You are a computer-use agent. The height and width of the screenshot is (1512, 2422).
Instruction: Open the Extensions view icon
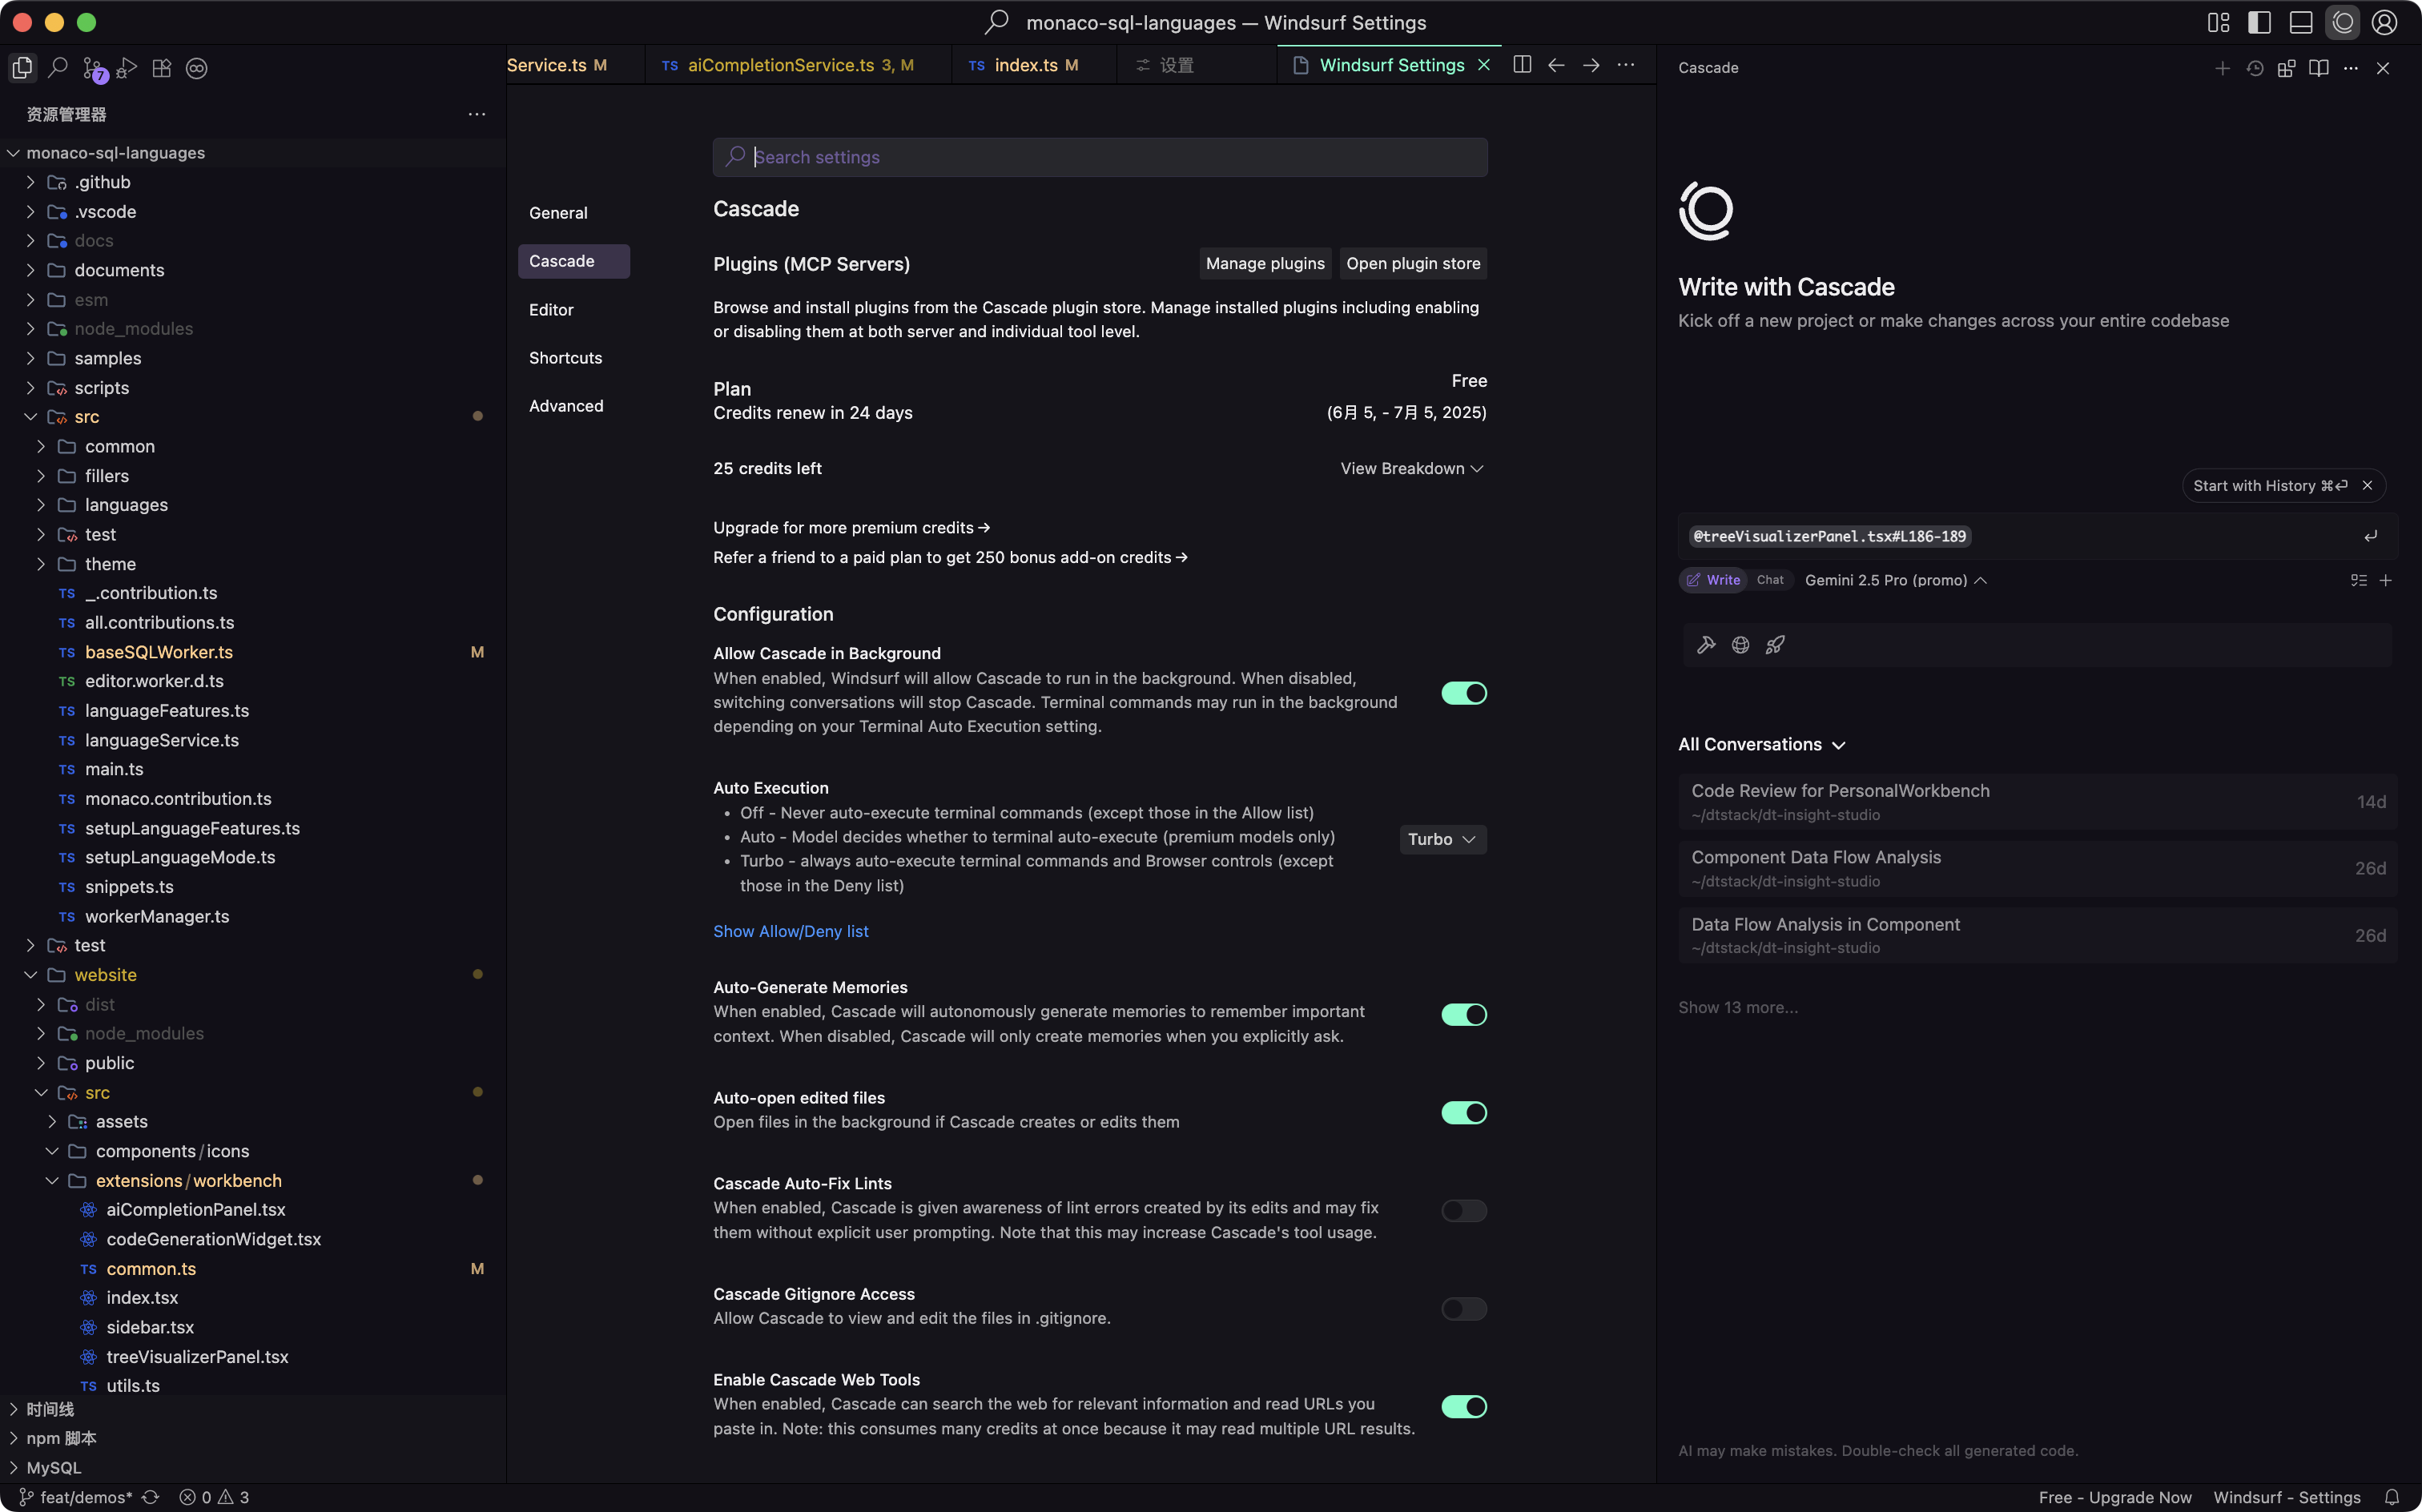162,68
